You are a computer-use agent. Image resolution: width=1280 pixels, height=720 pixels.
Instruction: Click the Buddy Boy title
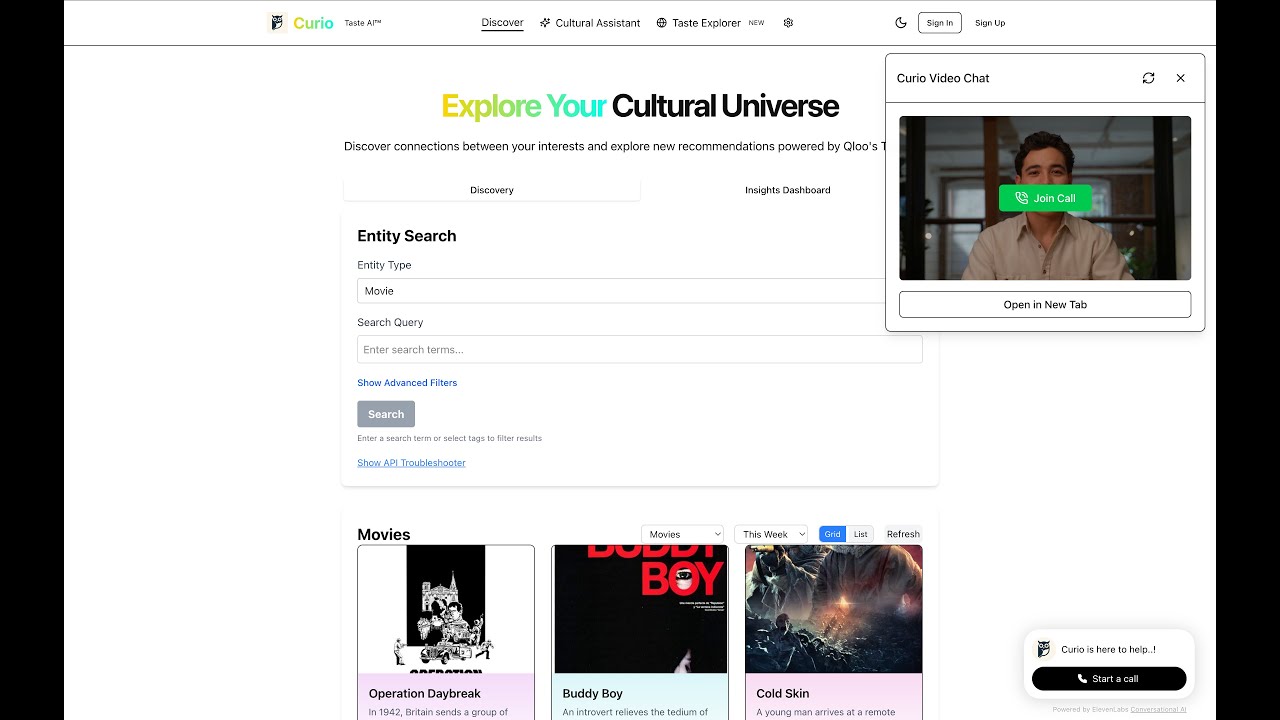[593, 693]
